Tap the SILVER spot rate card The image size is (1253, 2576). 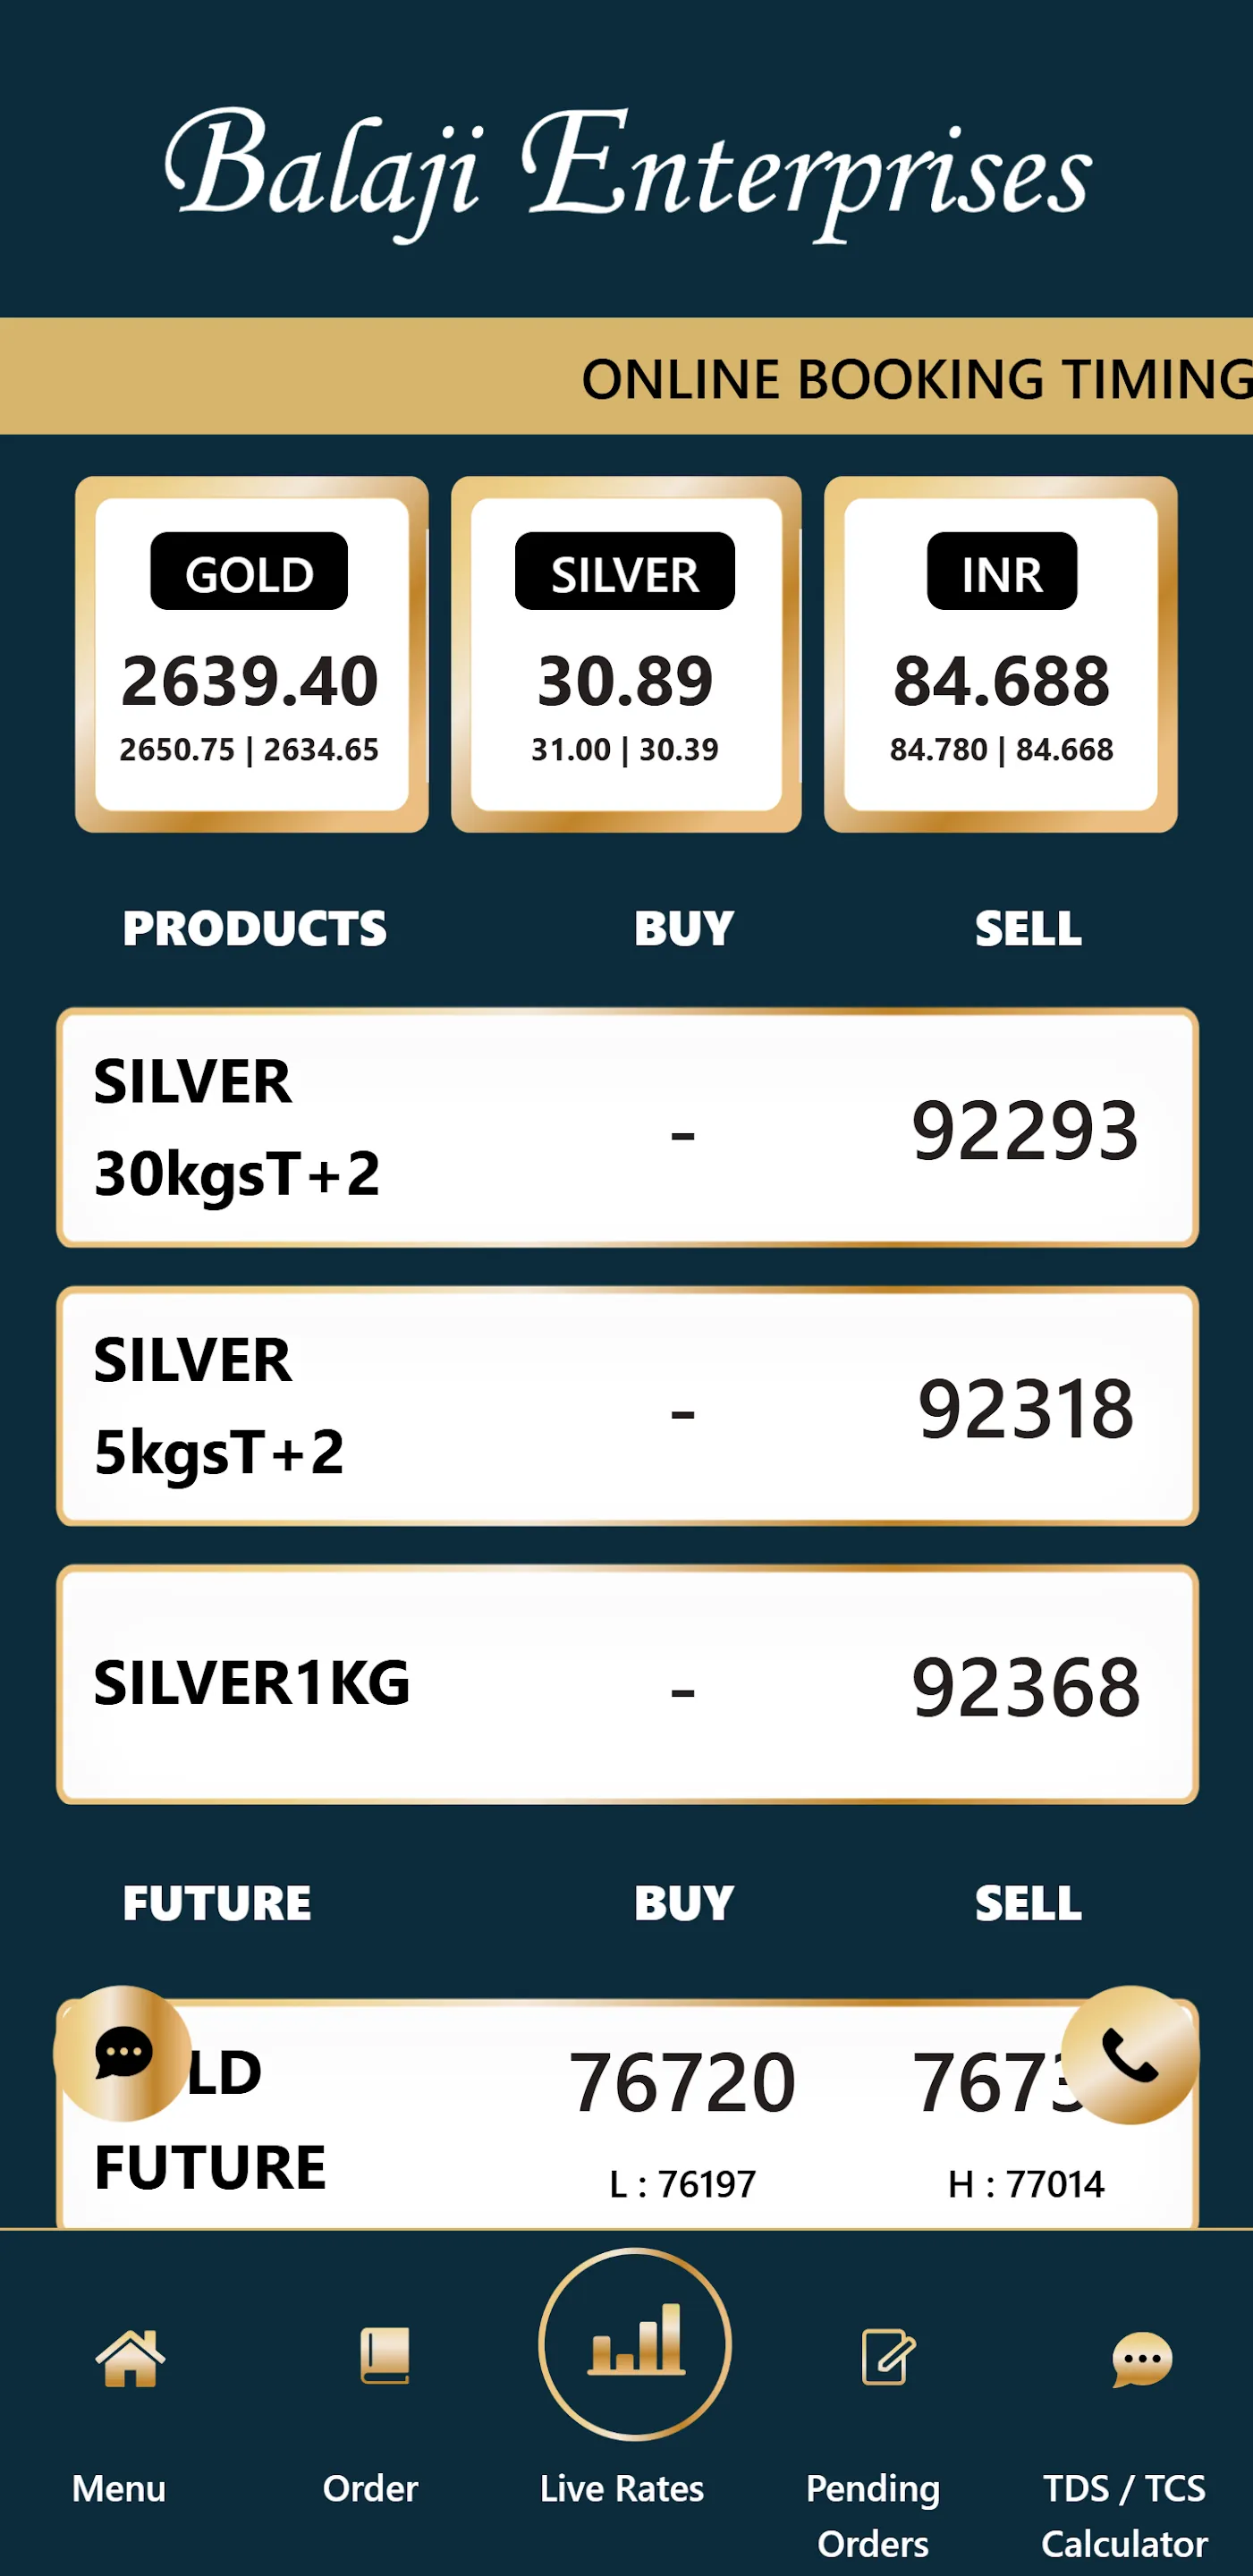tap(626, 654)
